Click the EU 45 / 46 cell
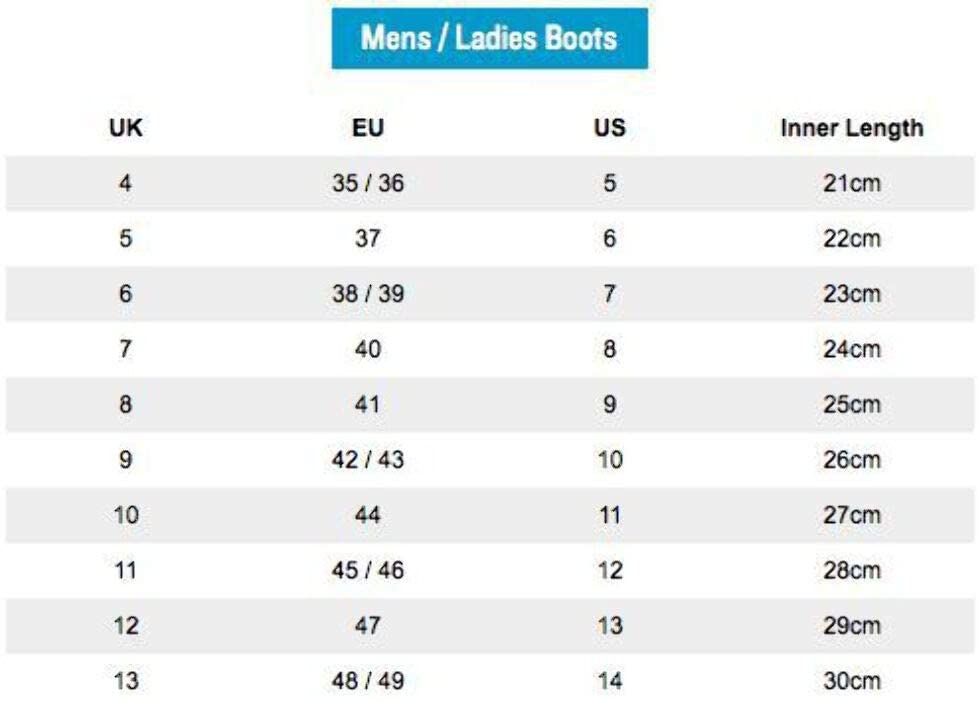 (368, 571)
